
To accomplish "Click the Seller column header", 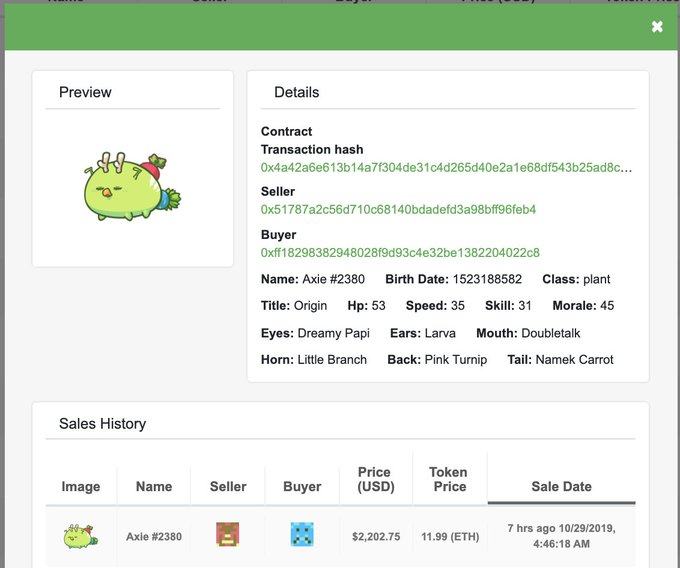I will pos(228,486).
